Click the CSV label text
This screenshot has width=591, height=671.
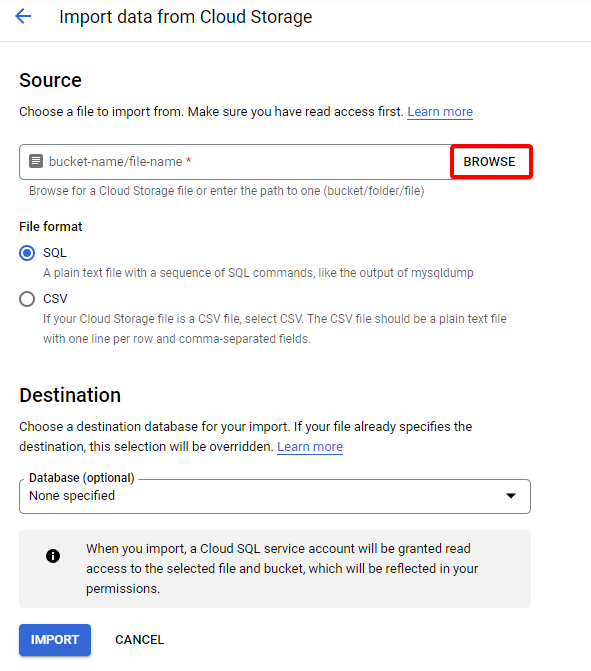(x=55, y=299)
